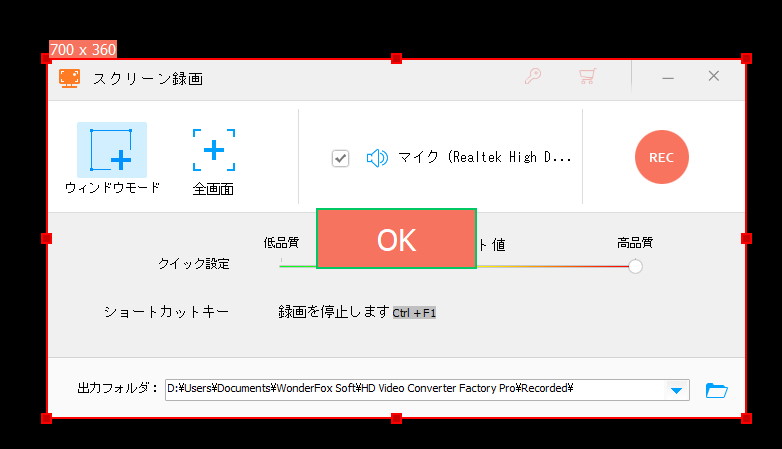This screenshot has height=449, width=782.
Task: Click the top-center red resize handle
Action: point(396,59)
